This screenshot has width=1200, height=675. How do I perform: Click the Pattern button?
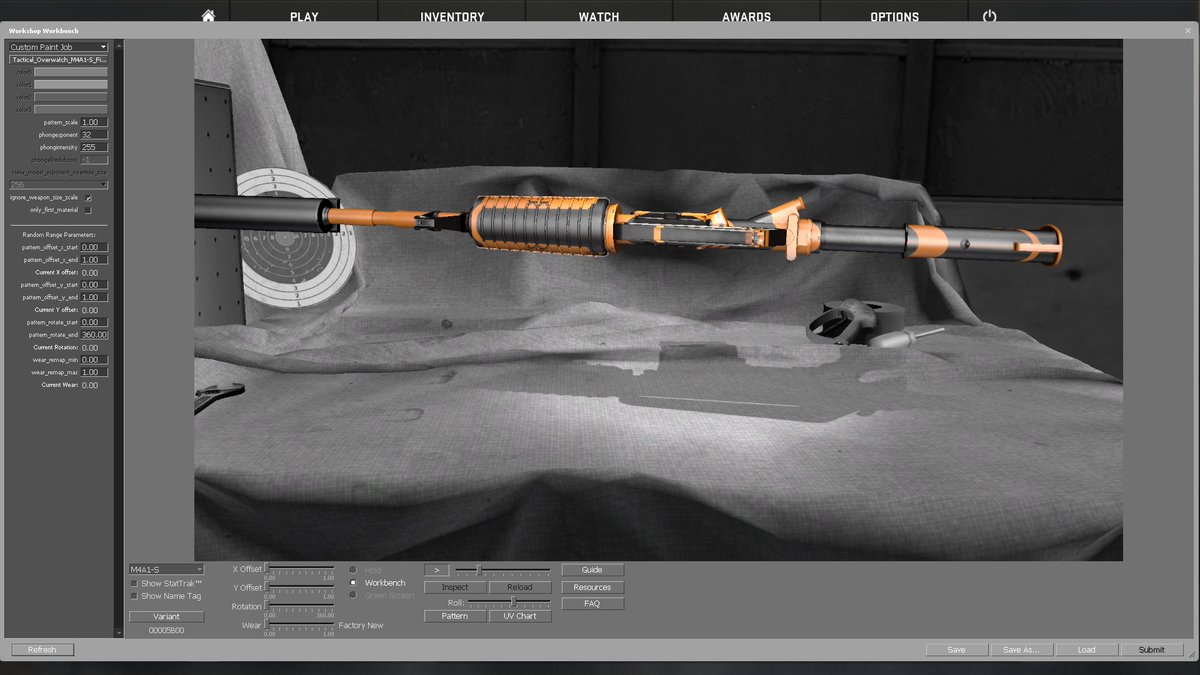click(x=455, y=616)
